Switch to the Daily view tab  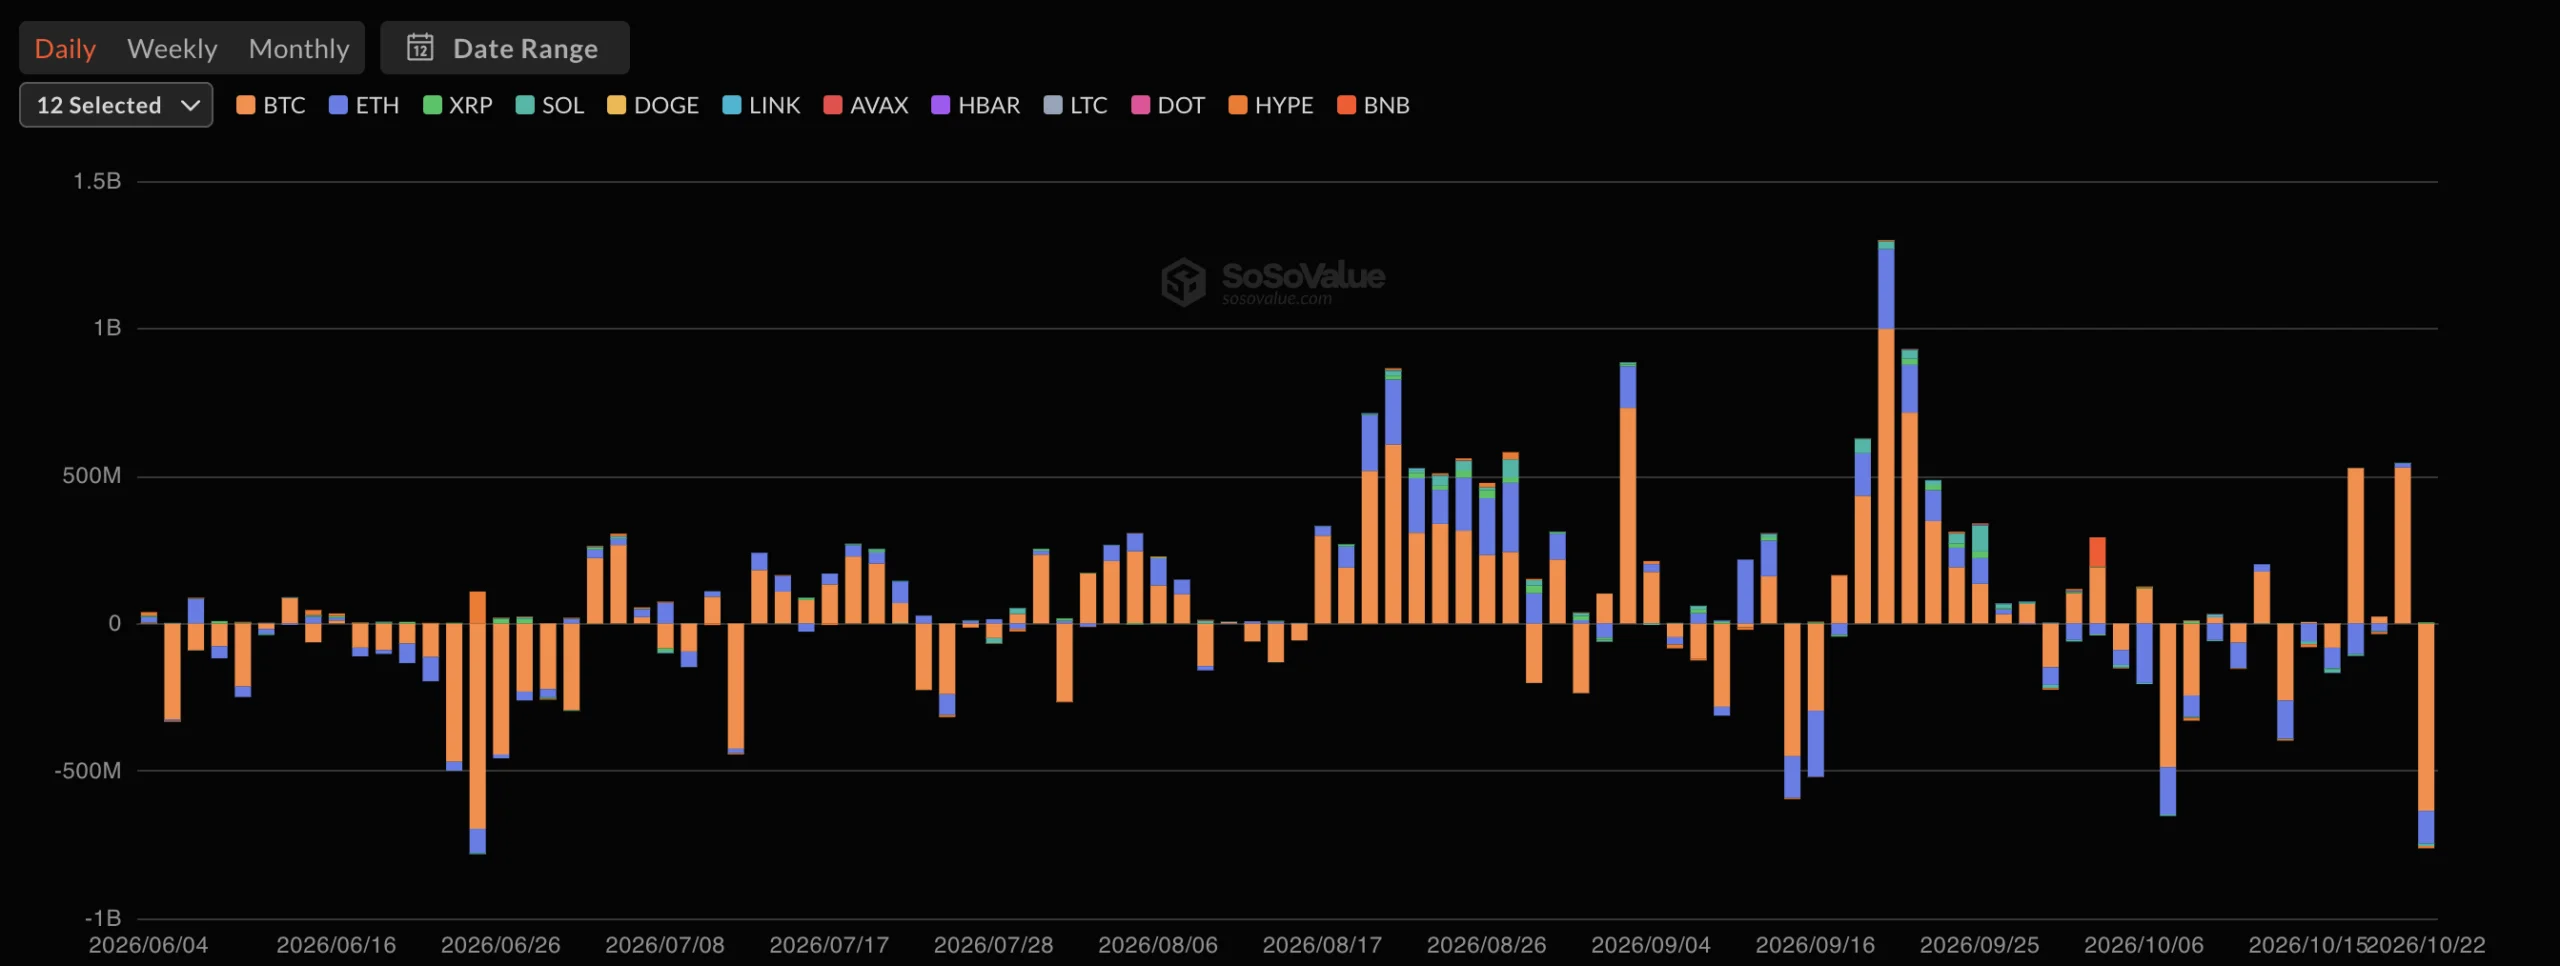[65, 48]
